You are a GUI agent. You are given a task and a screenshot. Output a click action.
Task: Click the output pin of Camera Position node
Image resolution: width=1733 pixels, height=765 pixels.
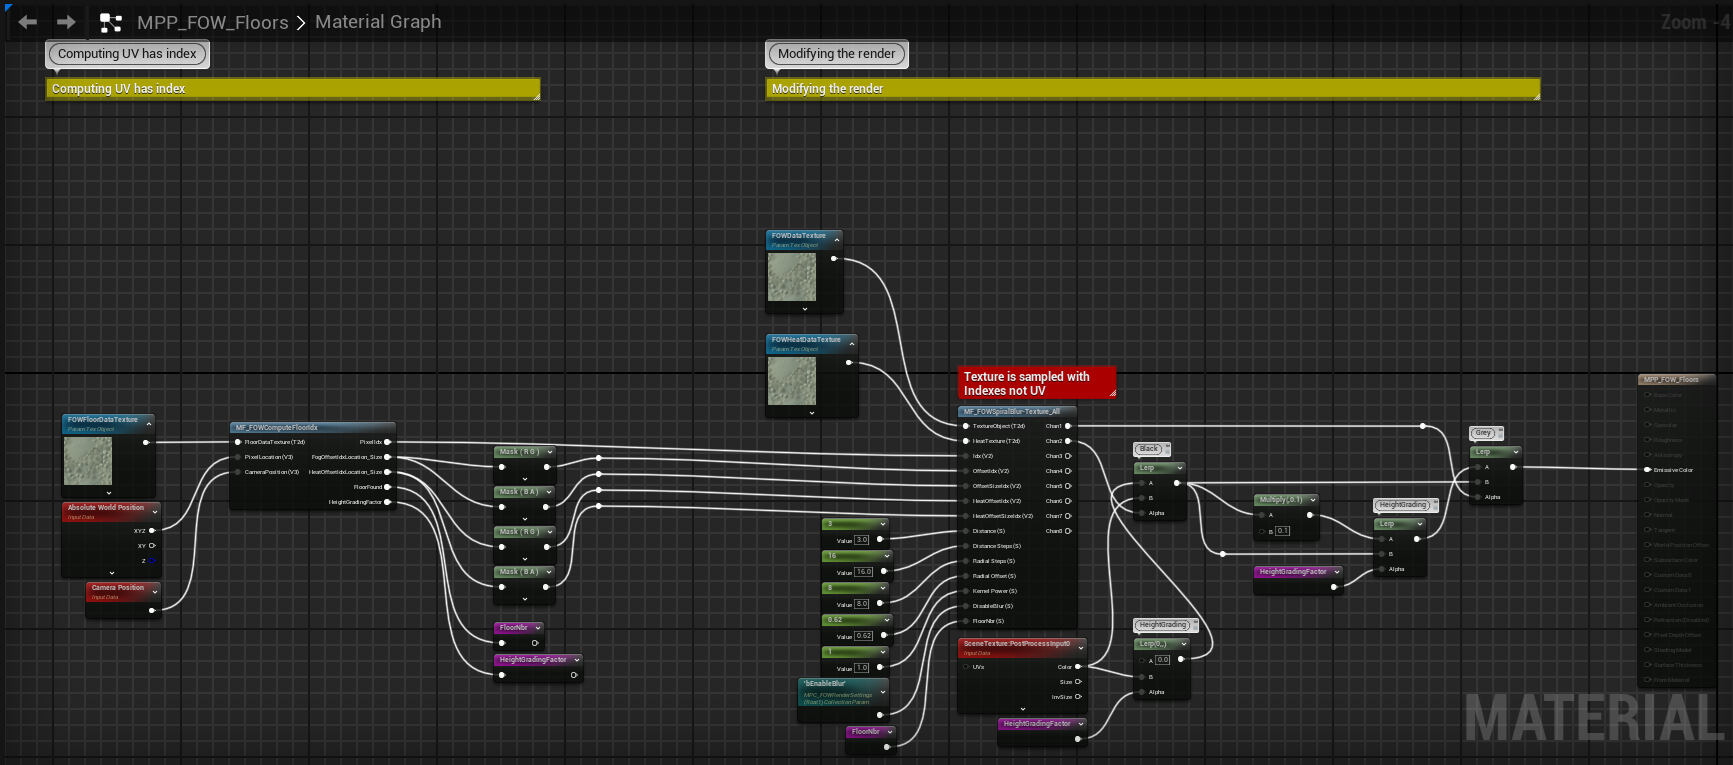(x=152, y=610)
